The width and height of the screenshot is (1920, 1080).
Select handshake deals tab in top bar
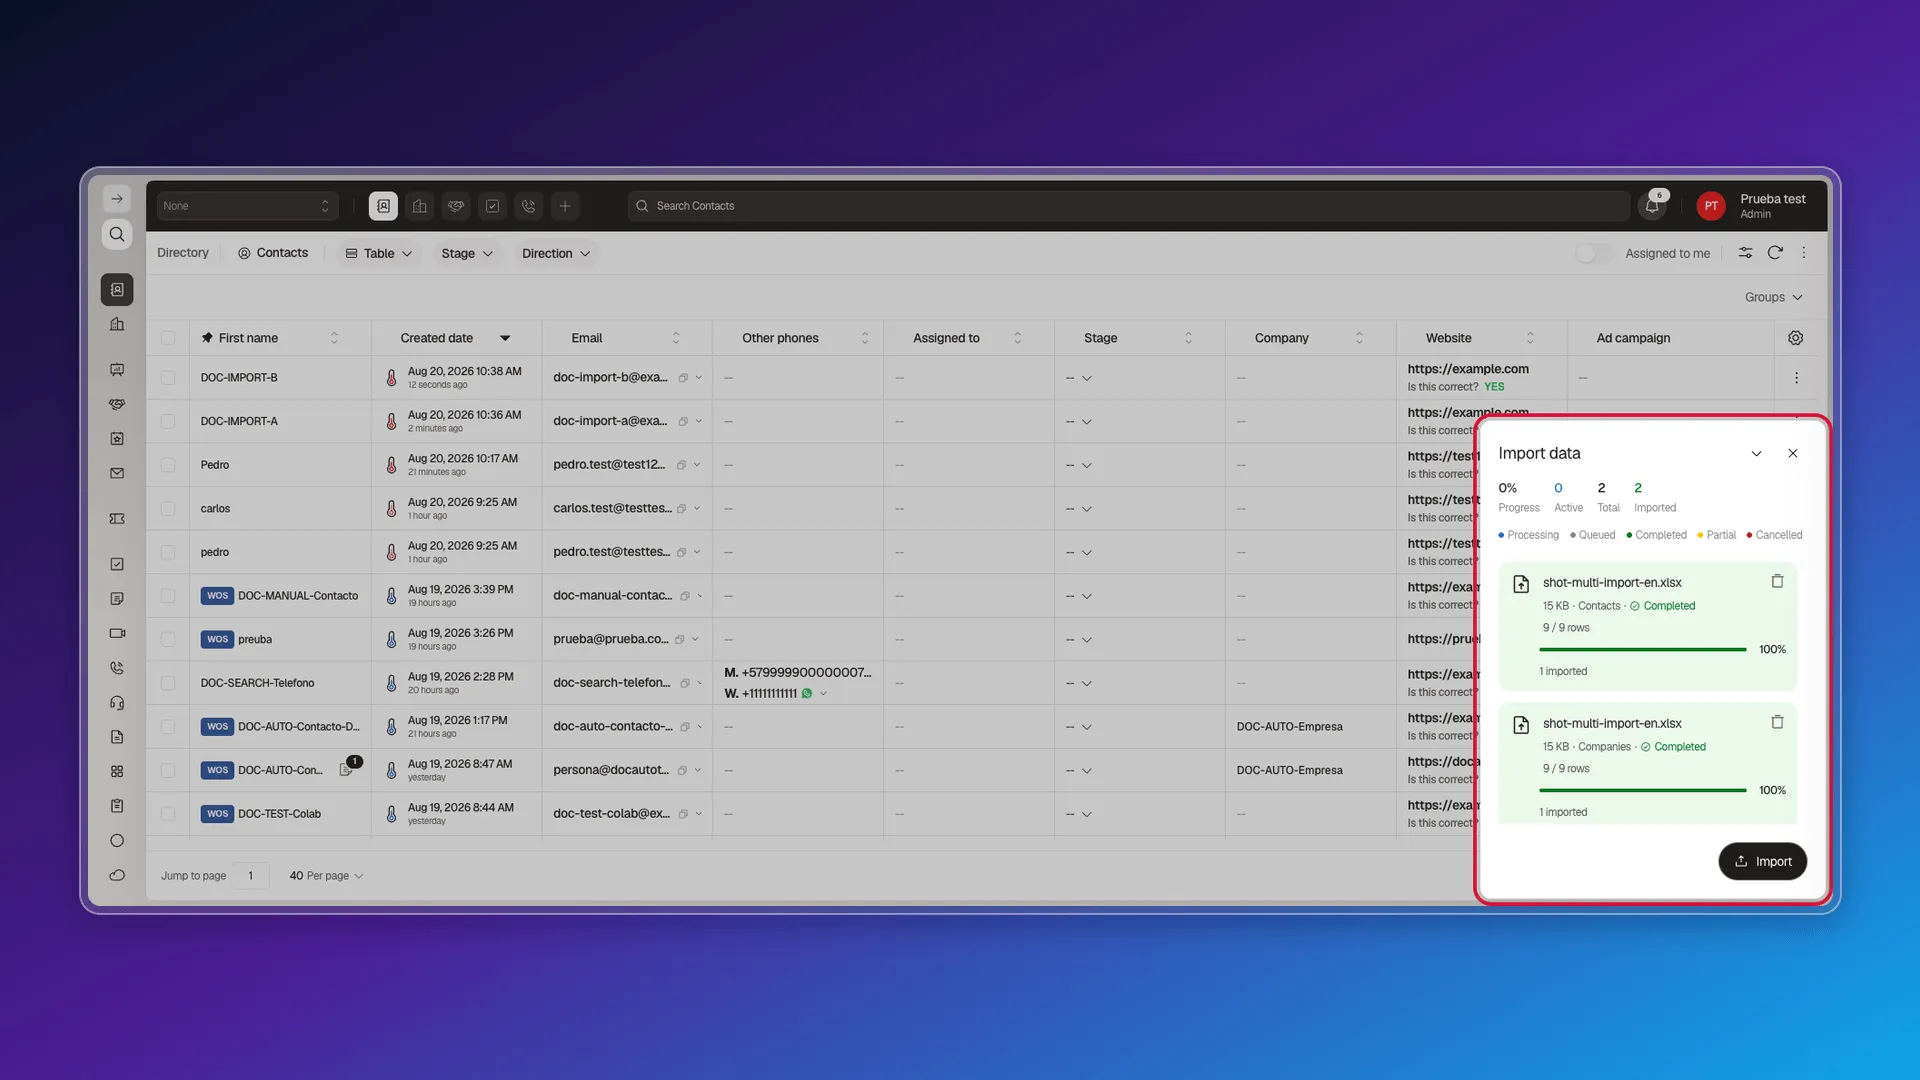tap(456, 206)
